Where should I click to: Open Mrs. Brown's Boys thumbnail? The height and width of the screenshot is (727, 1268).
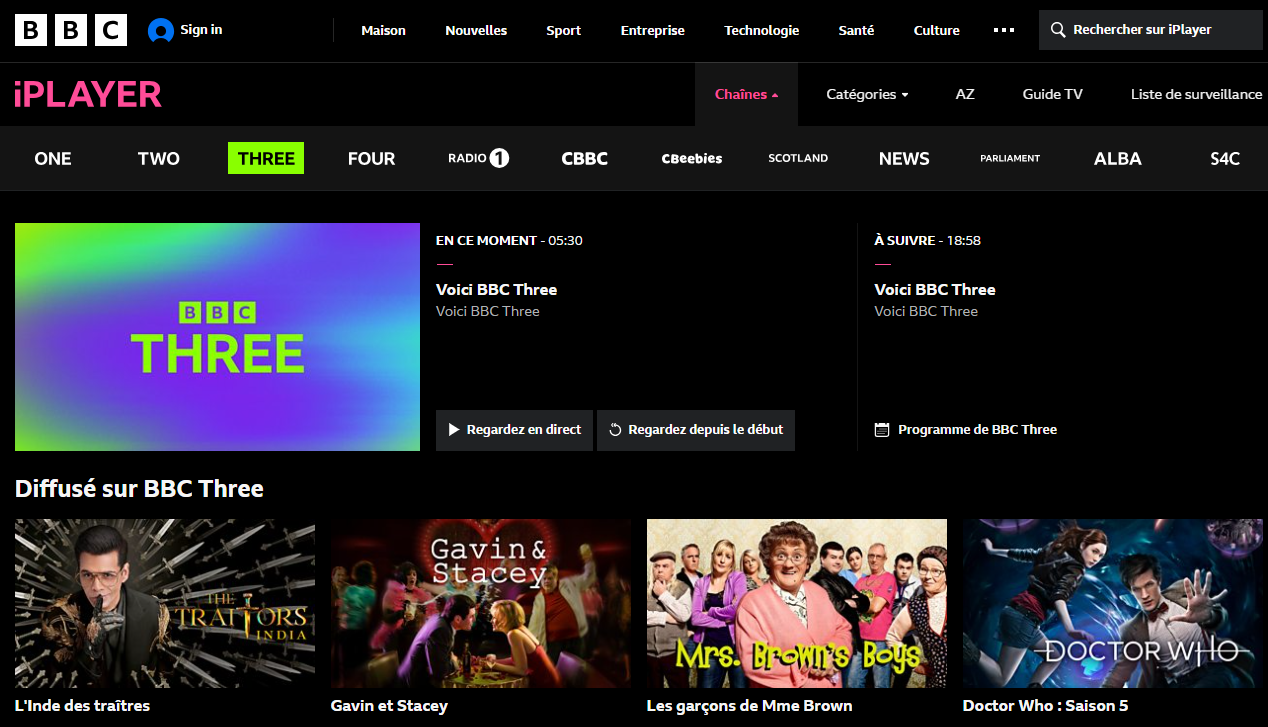797,603
